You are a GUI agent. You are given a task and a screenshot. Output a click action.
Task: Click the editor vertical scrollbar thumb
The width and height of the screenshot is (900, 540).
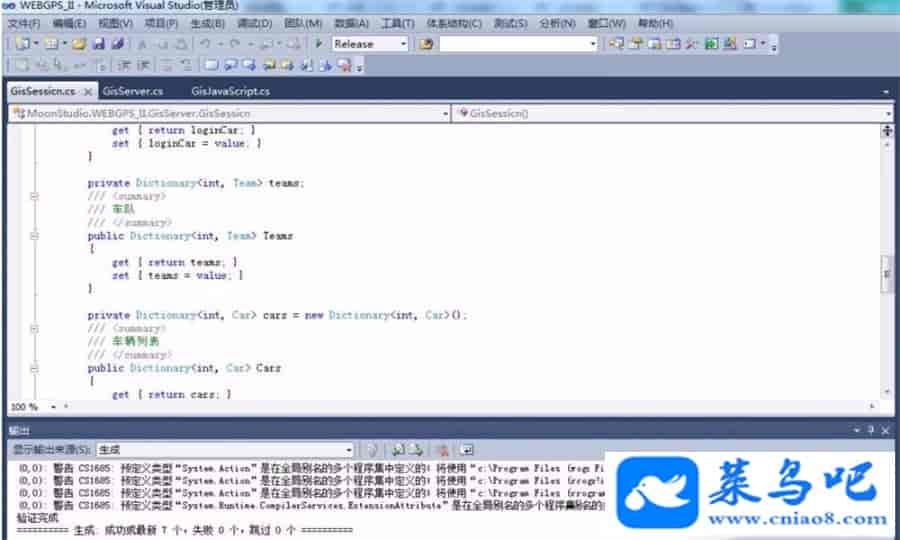coord(886,274)
